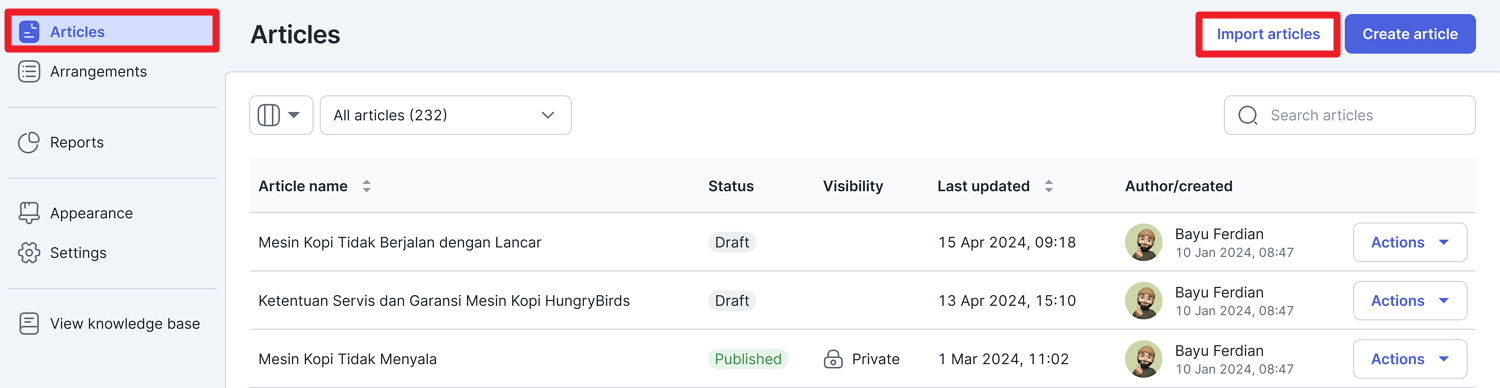Click the Articles document icon in sidebar
This screenshot has height=388, width=1500.
(x=29, y=32)
